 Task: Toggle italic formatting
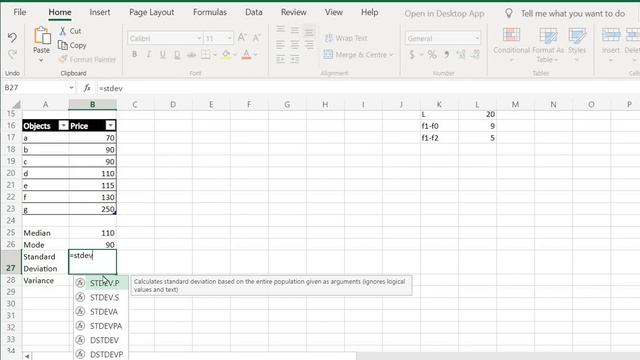coord(149,54)
